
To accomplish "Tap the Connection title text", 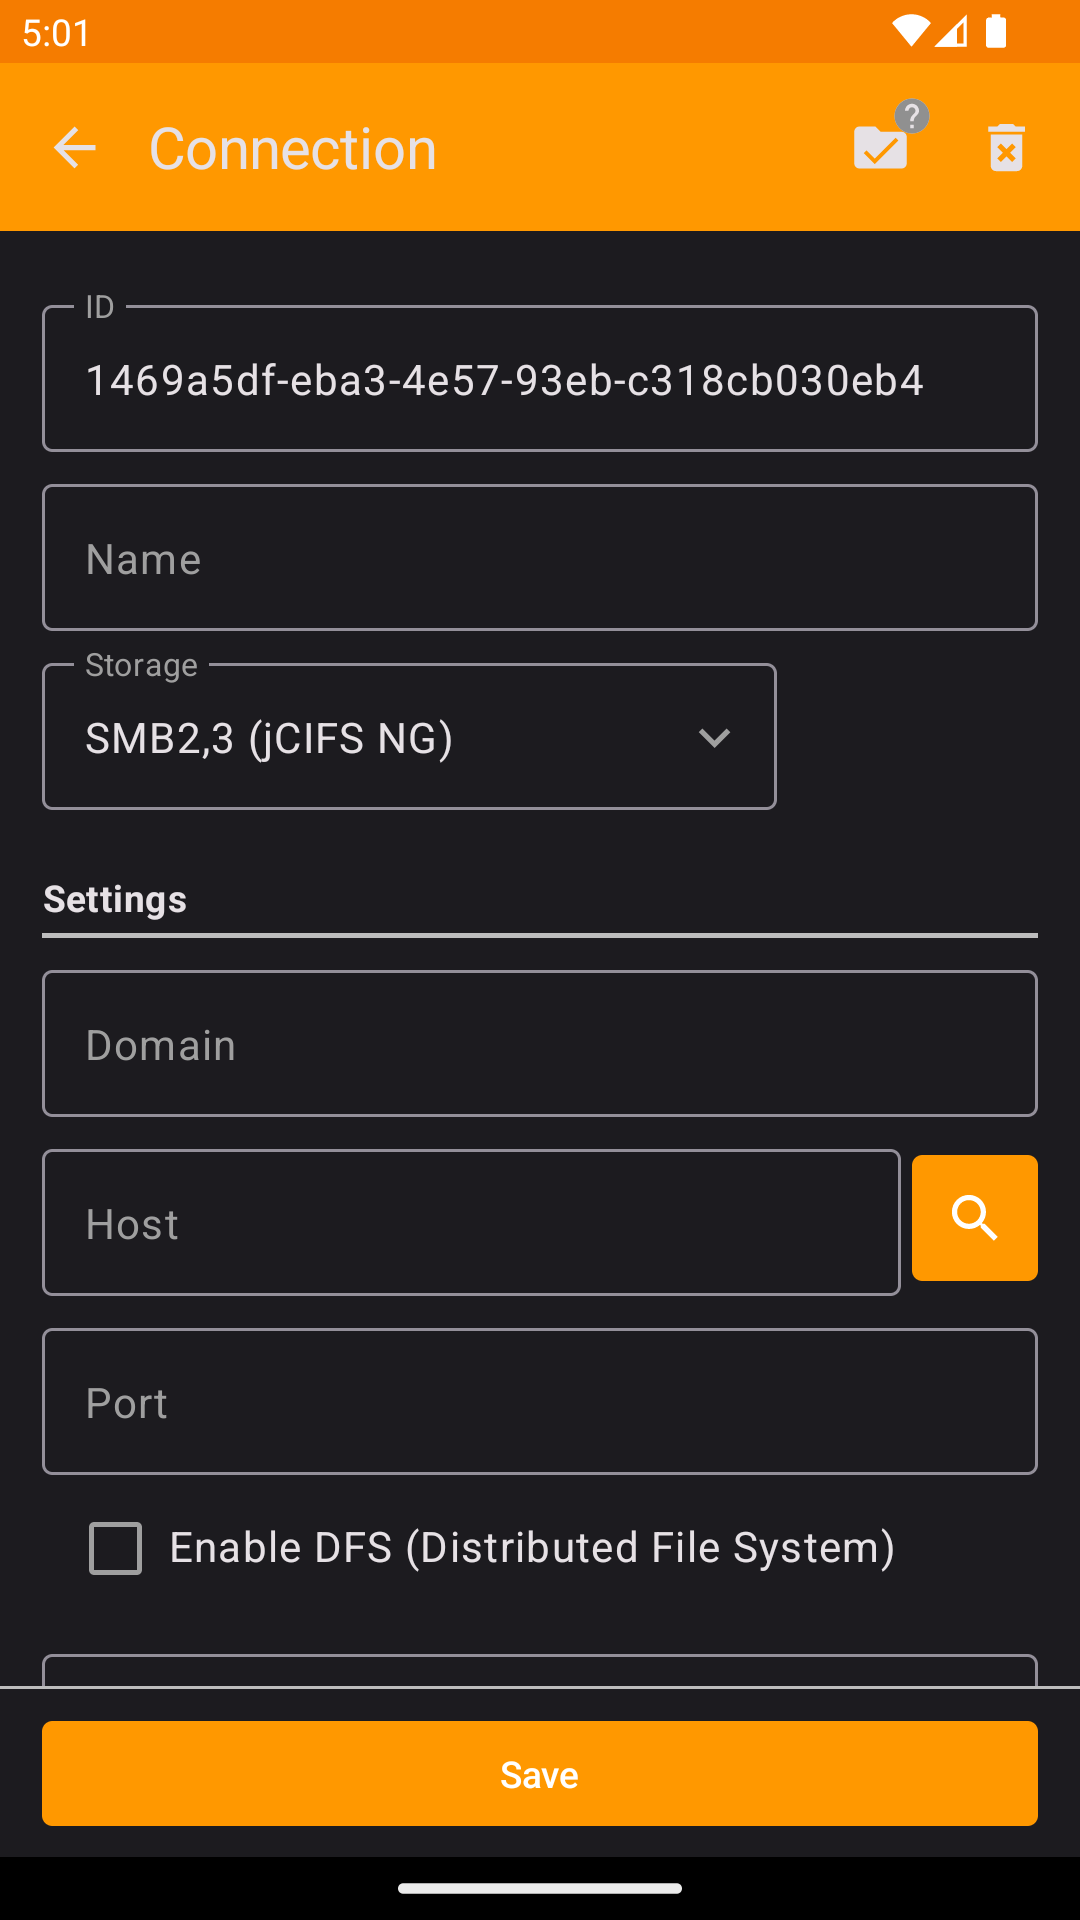I will click(x=293, y=150).
